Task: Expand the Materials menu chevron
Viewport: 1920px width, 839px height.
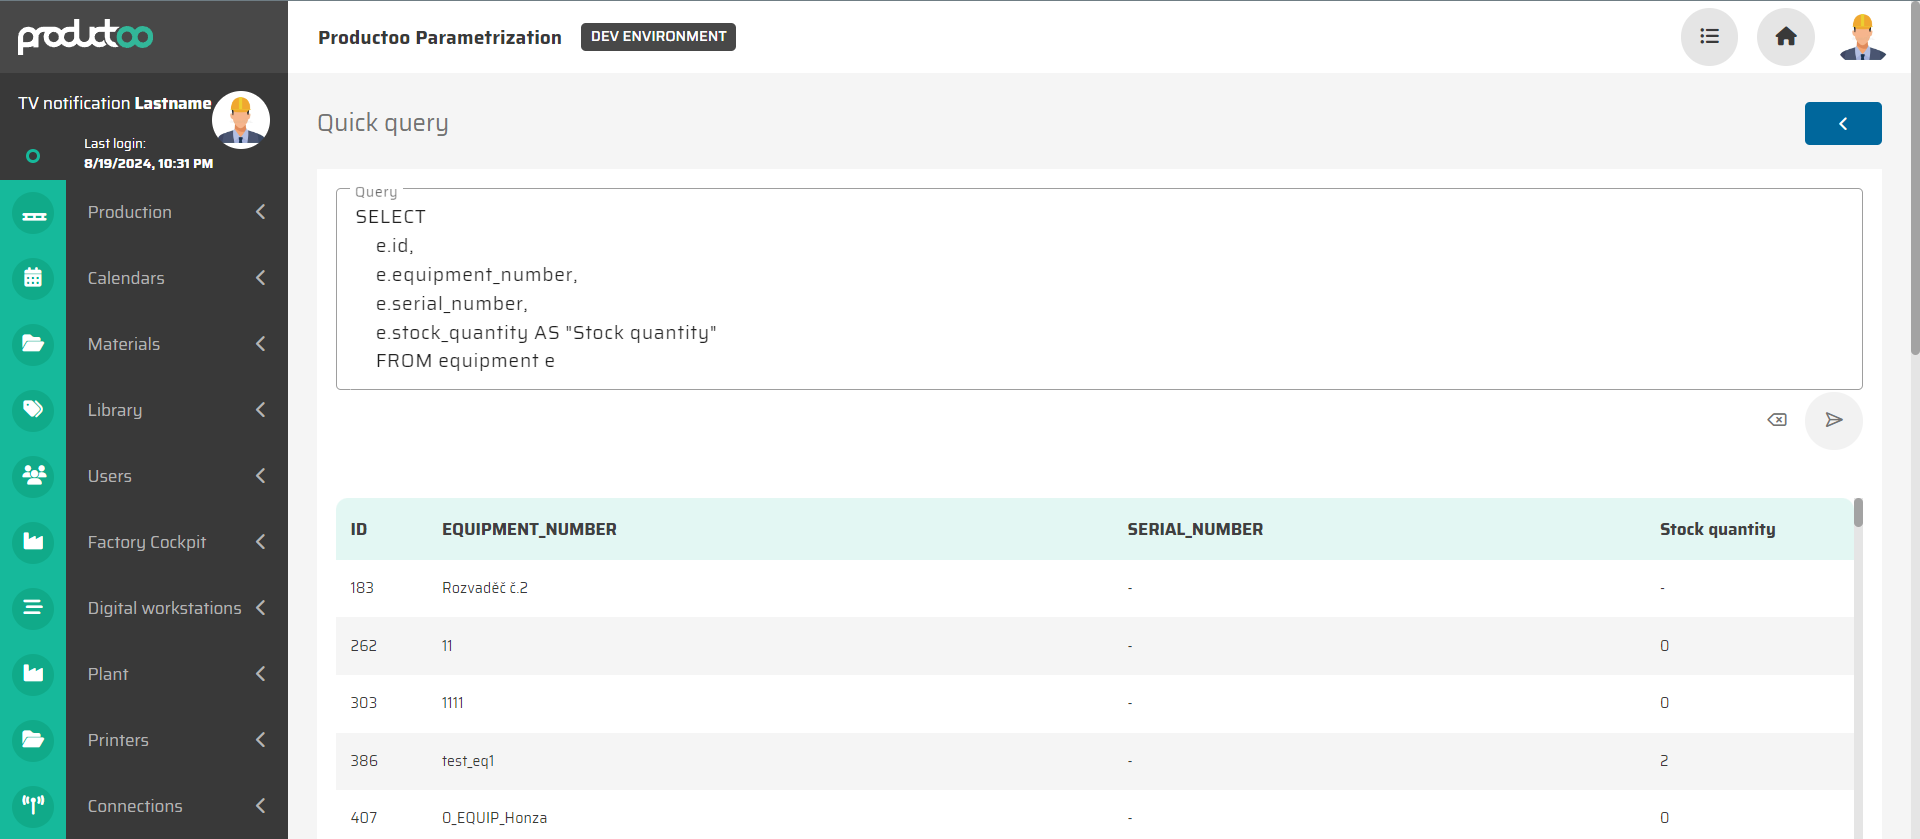Action: click(261, 344)
